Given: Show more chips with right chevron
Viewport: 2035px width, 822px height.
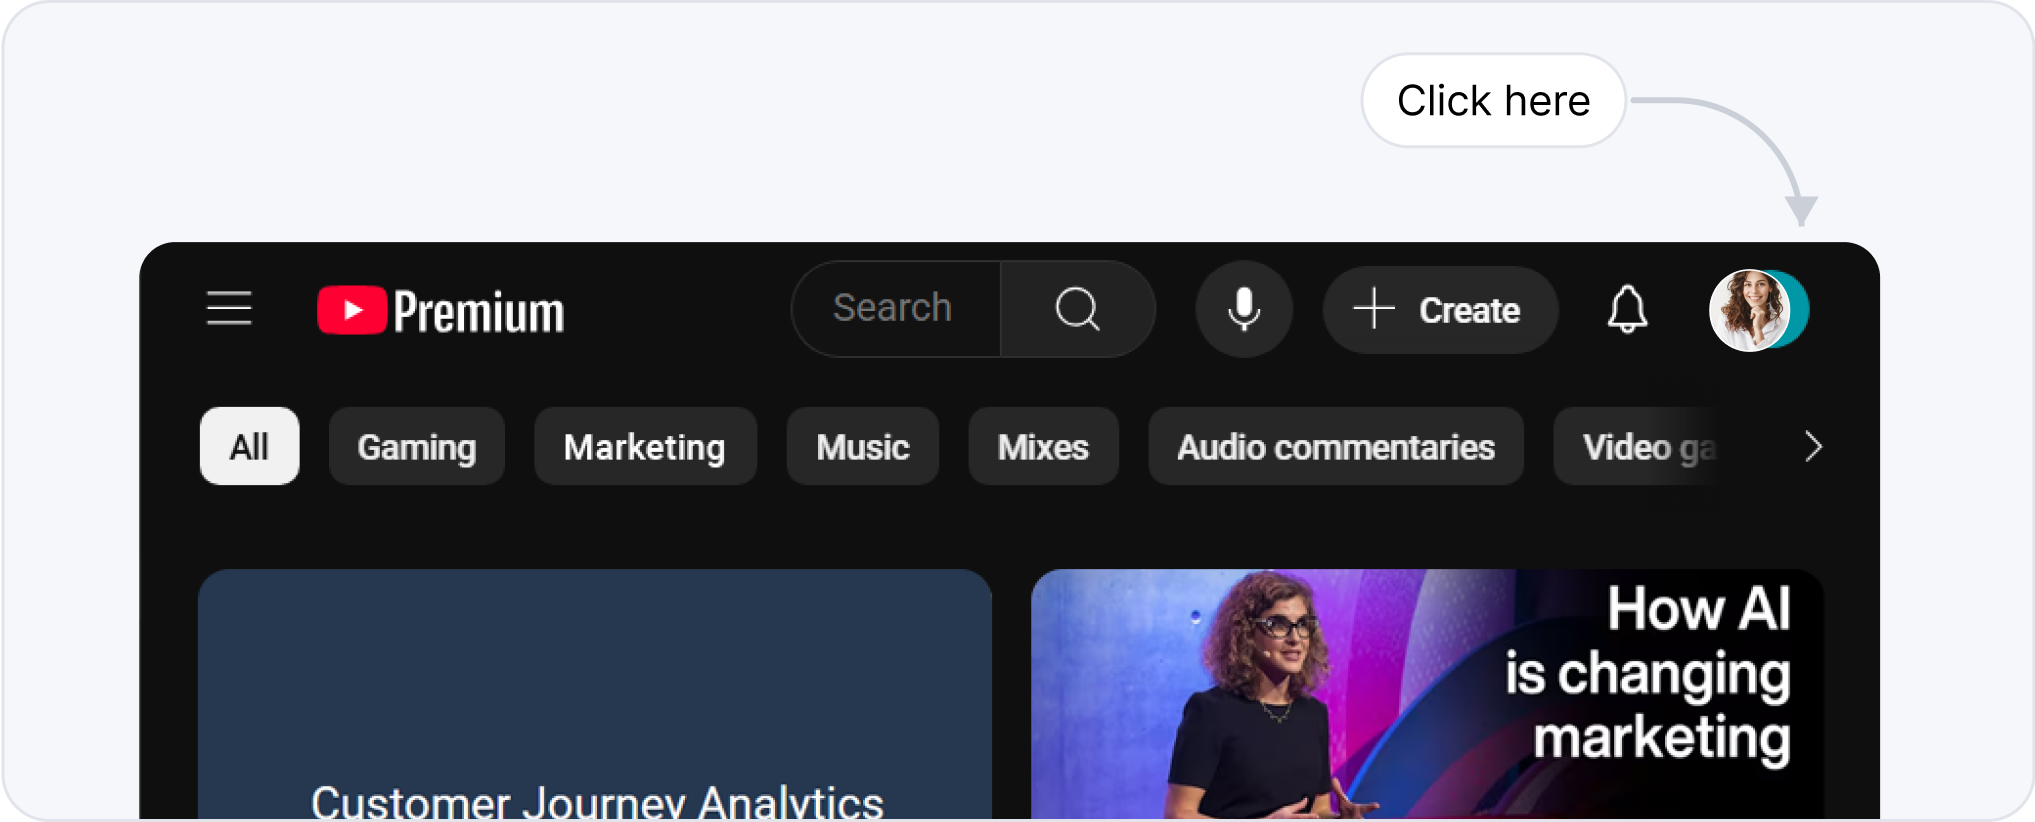Looking at the screenshot, I should pos(1813,446).
